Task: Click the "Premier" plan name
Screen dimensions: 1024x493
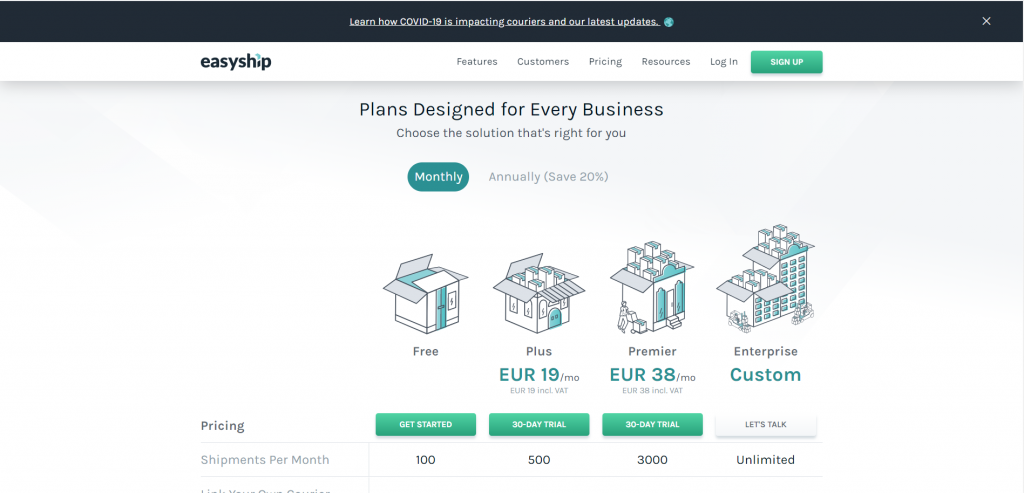Action: click(652, 351)
